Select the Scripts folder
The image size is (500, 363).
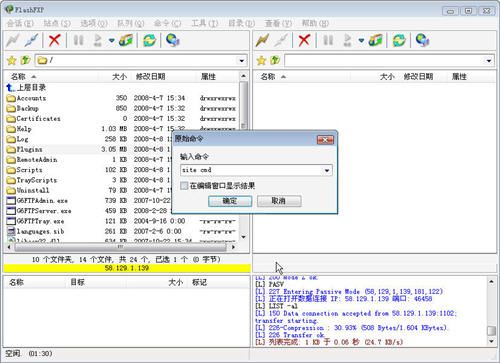24,170
